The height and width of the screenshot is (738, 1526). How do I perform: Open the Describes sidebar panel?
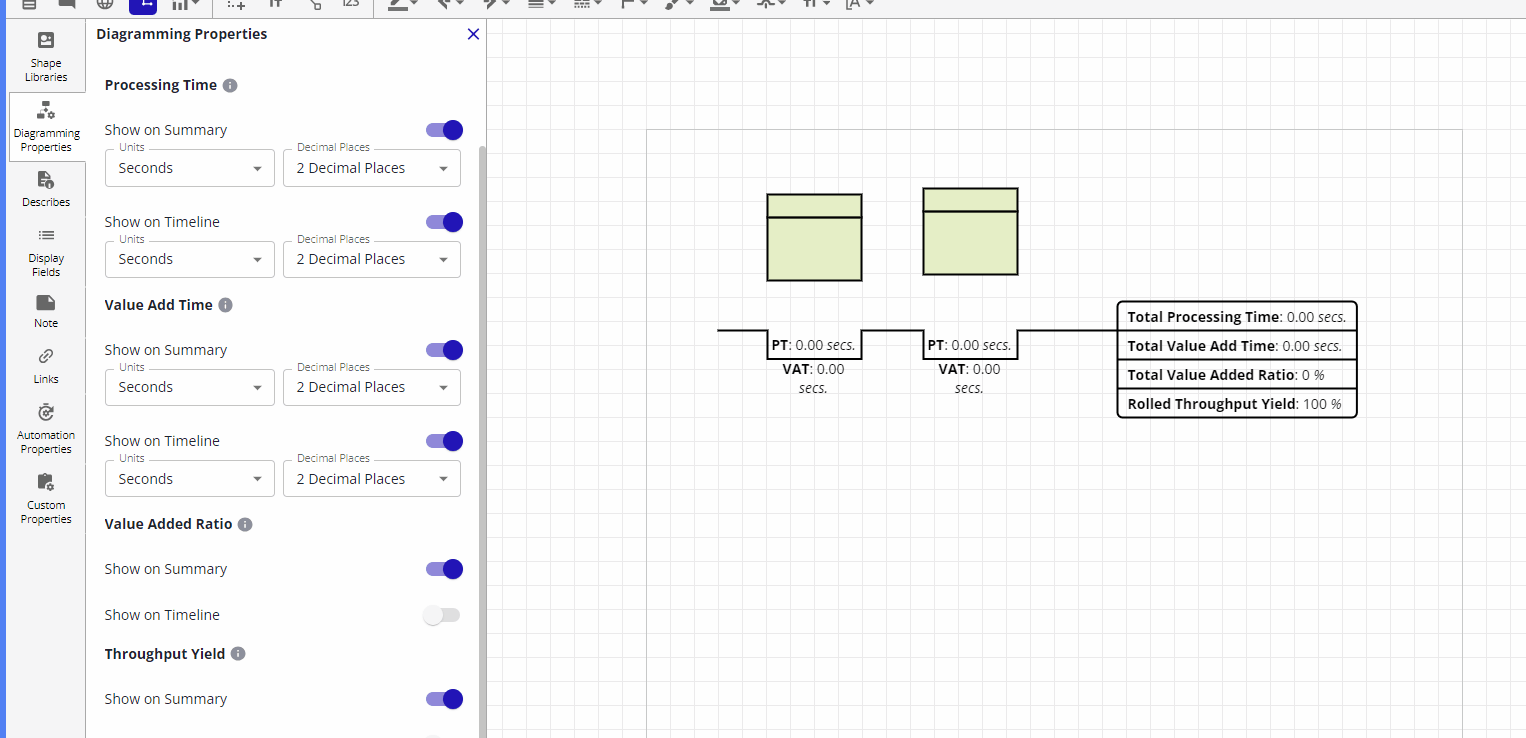[46, 188]
